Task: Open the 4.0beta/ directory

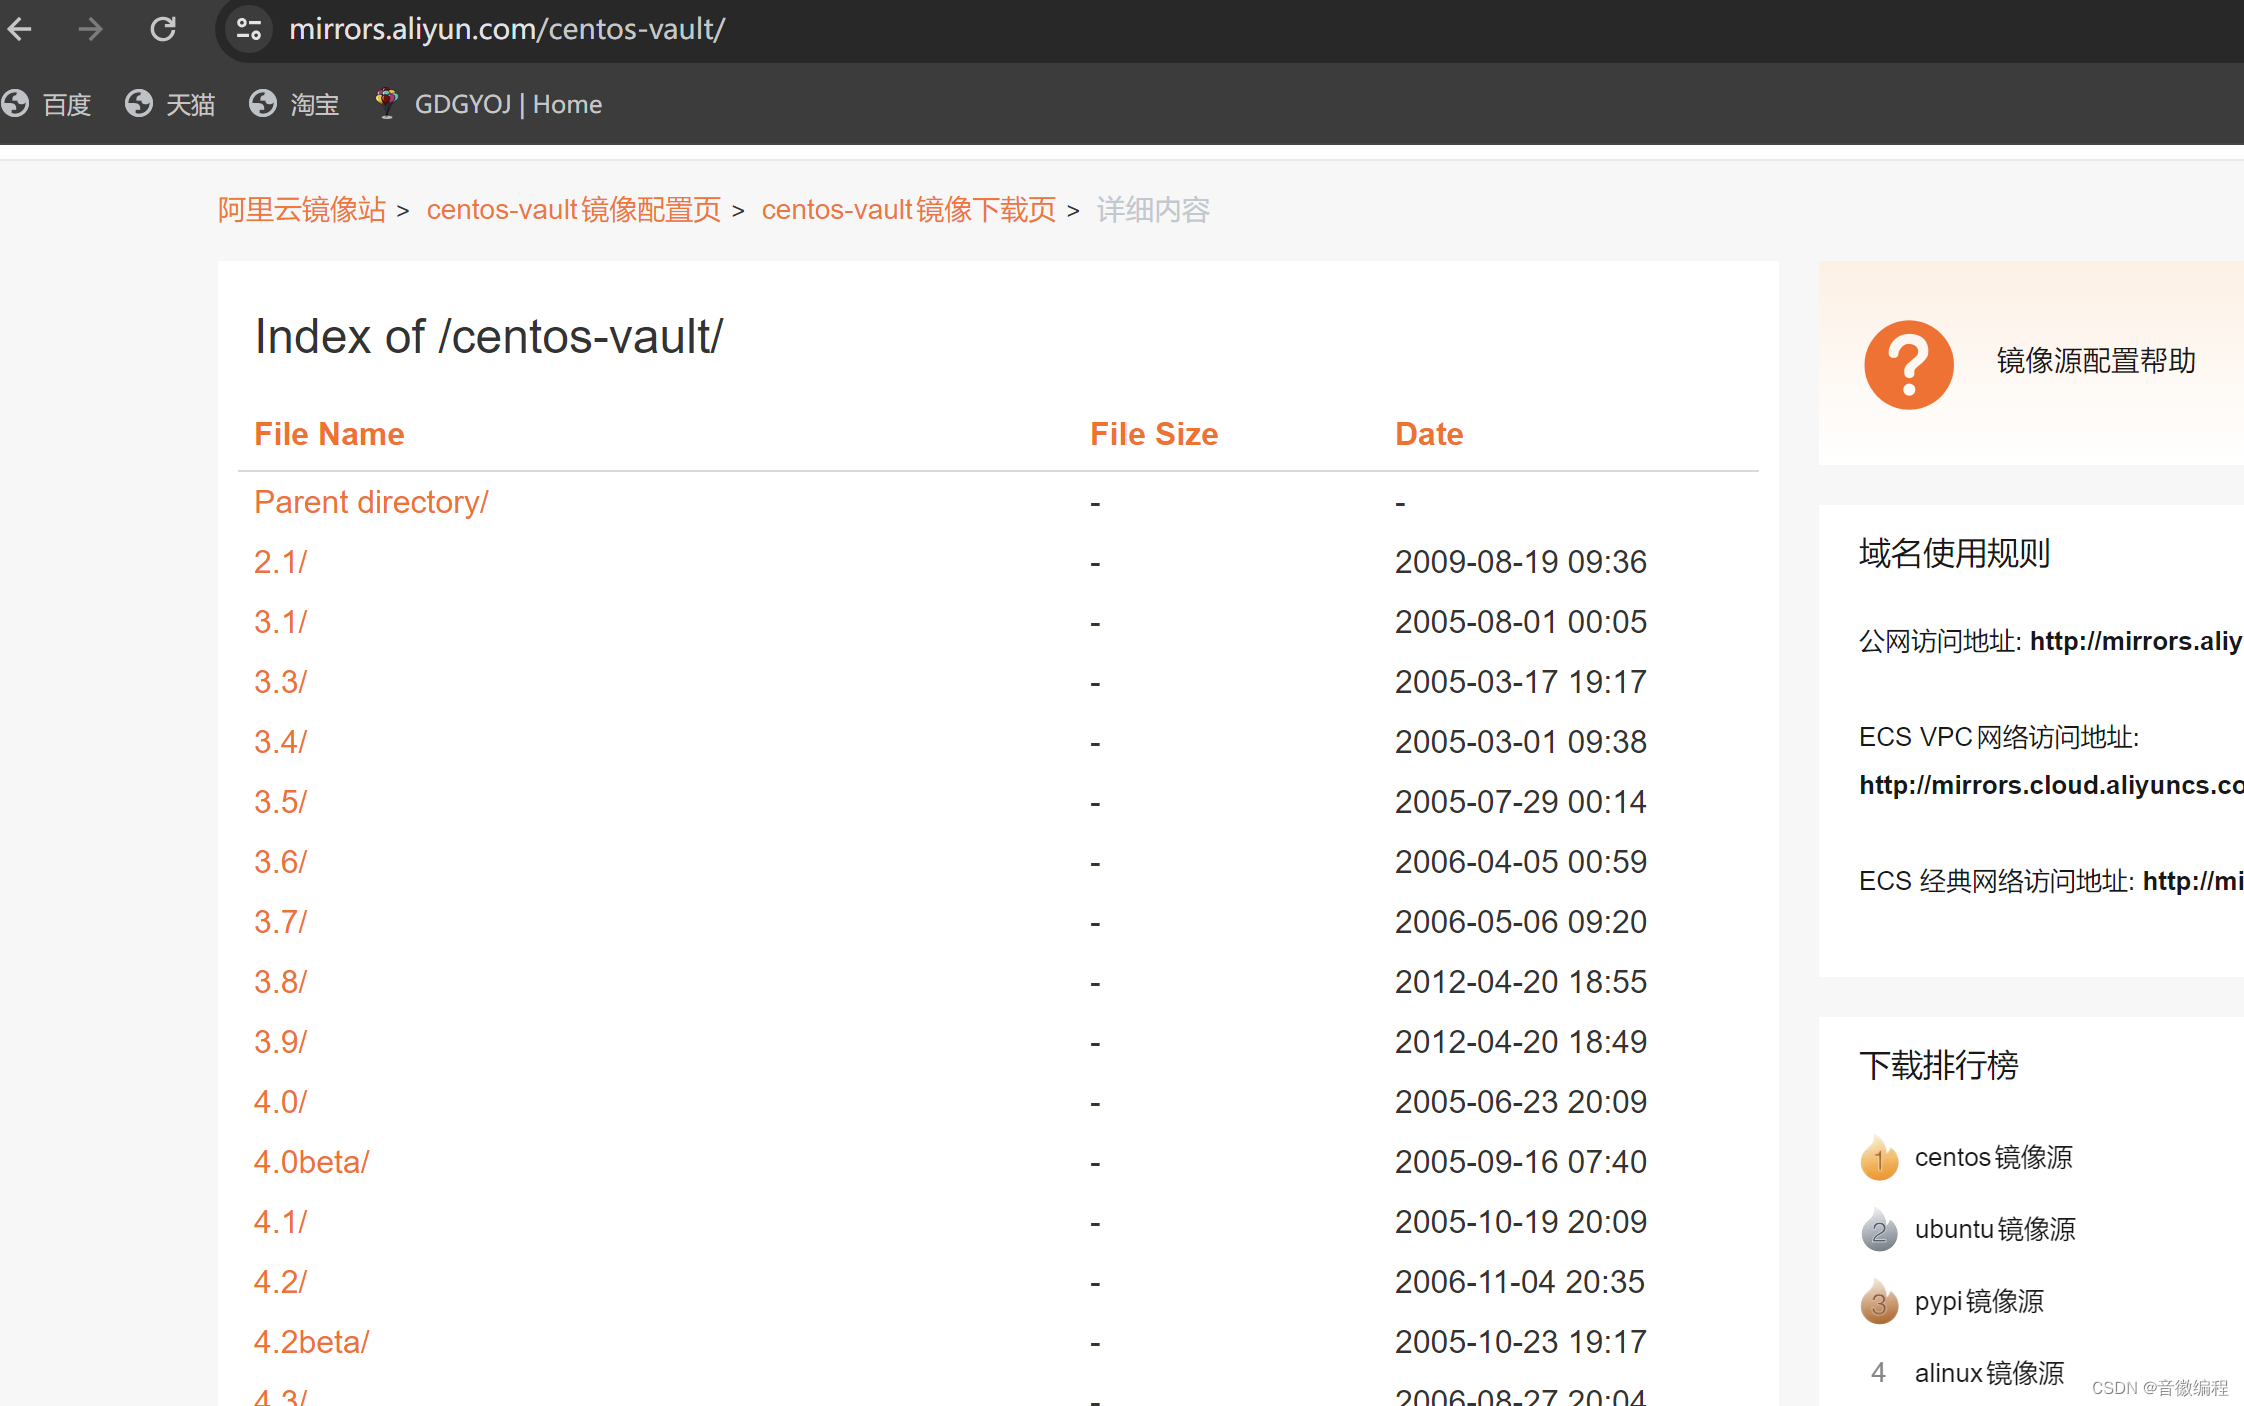Action: (311, 1162)
